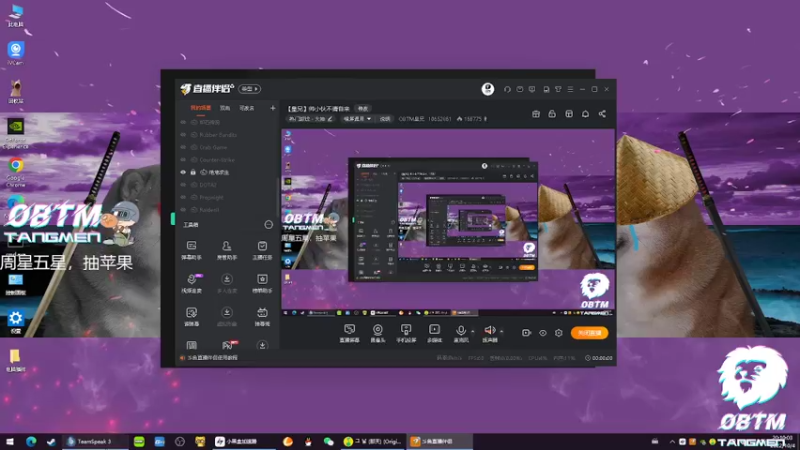800x450 pixels.
Task: Click the stream timer 00:00:00
Action: 599,358
